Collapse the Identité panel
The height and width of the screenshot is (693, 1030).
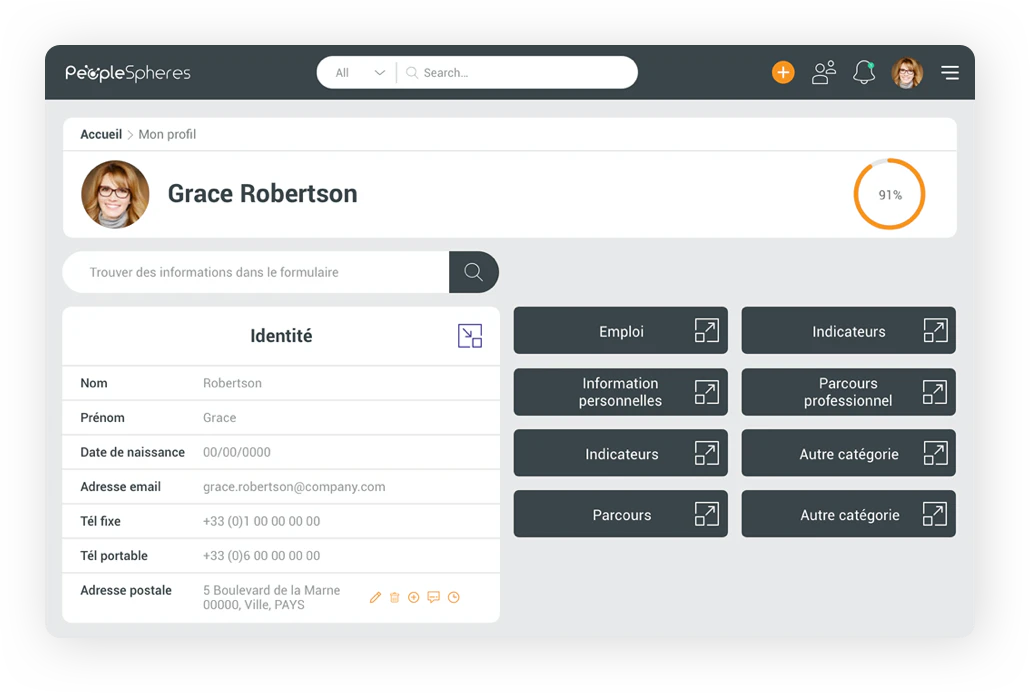pos(470,336)
